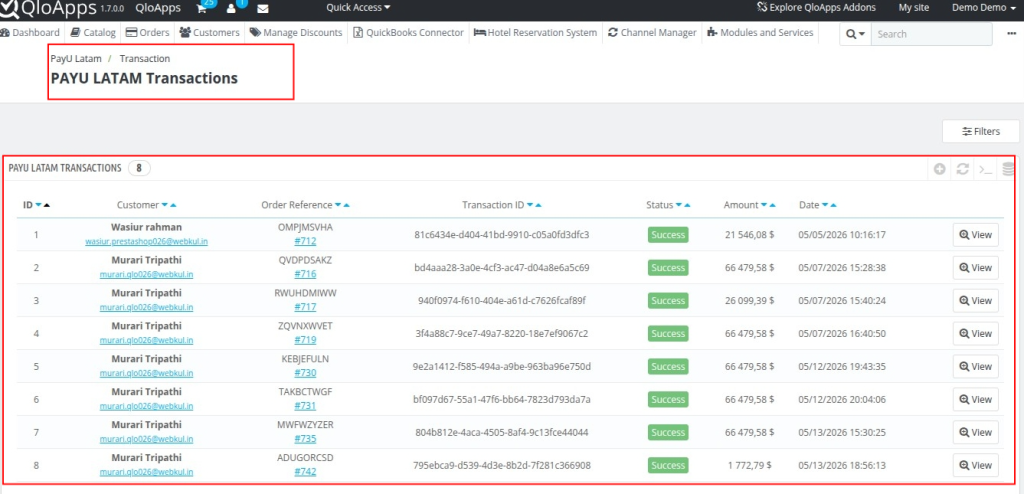The width and height of the screenshot is (1024, 494).
Task: Click the QloApps logo in header
Action: [48, 8]
